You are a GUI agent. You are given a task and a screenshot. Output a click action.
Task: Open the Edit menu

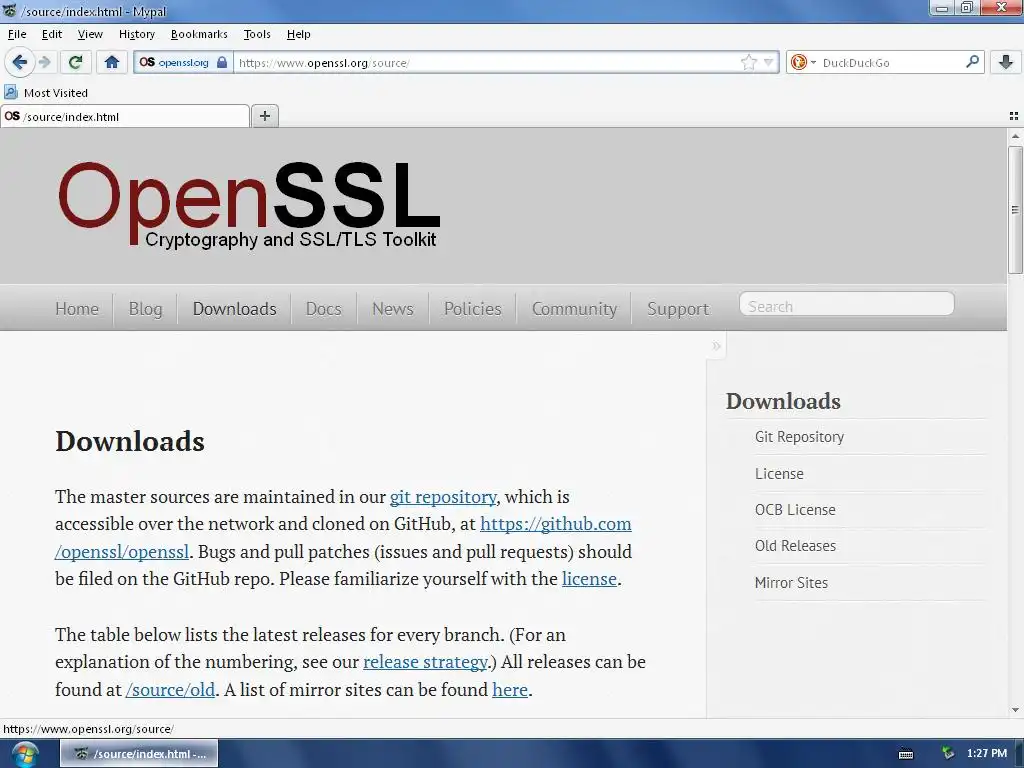(52, 34)
